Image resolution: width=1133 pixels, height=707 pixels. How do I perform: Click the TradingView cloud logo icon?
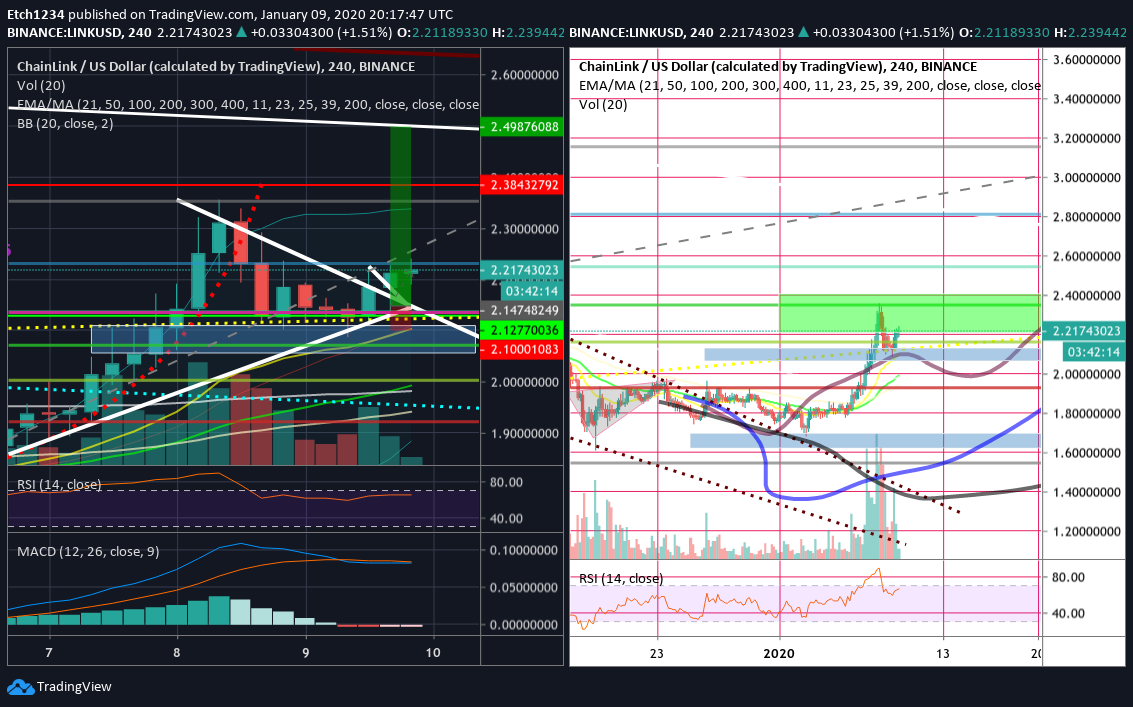pos(20,687)
